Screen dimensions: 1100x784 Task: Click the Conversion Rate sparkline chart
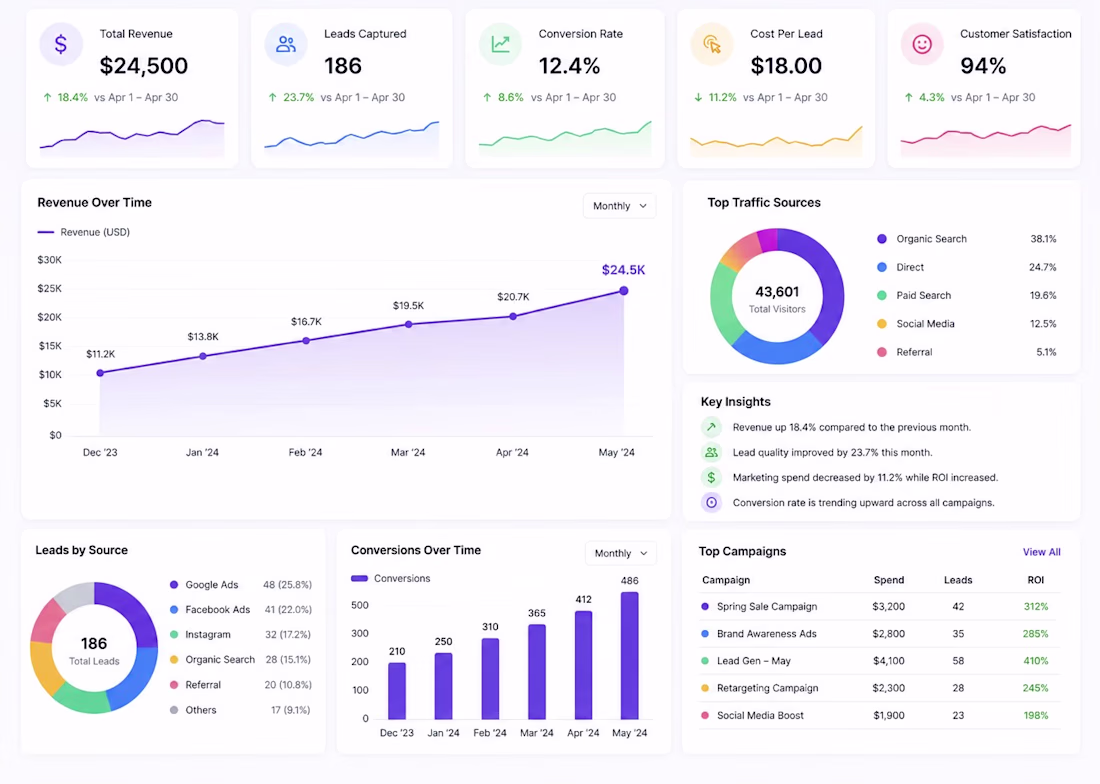pyautogui.click(x=565, y=137)
